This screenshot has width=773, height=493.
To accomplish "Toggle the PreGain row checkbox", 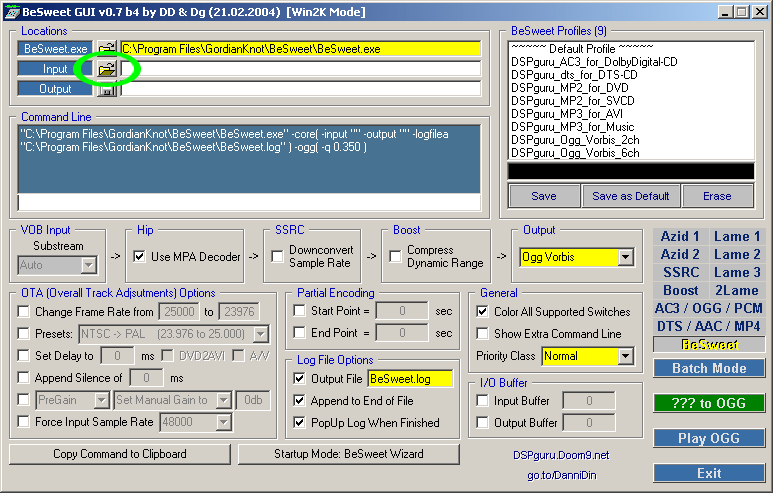I will [23, 399].
